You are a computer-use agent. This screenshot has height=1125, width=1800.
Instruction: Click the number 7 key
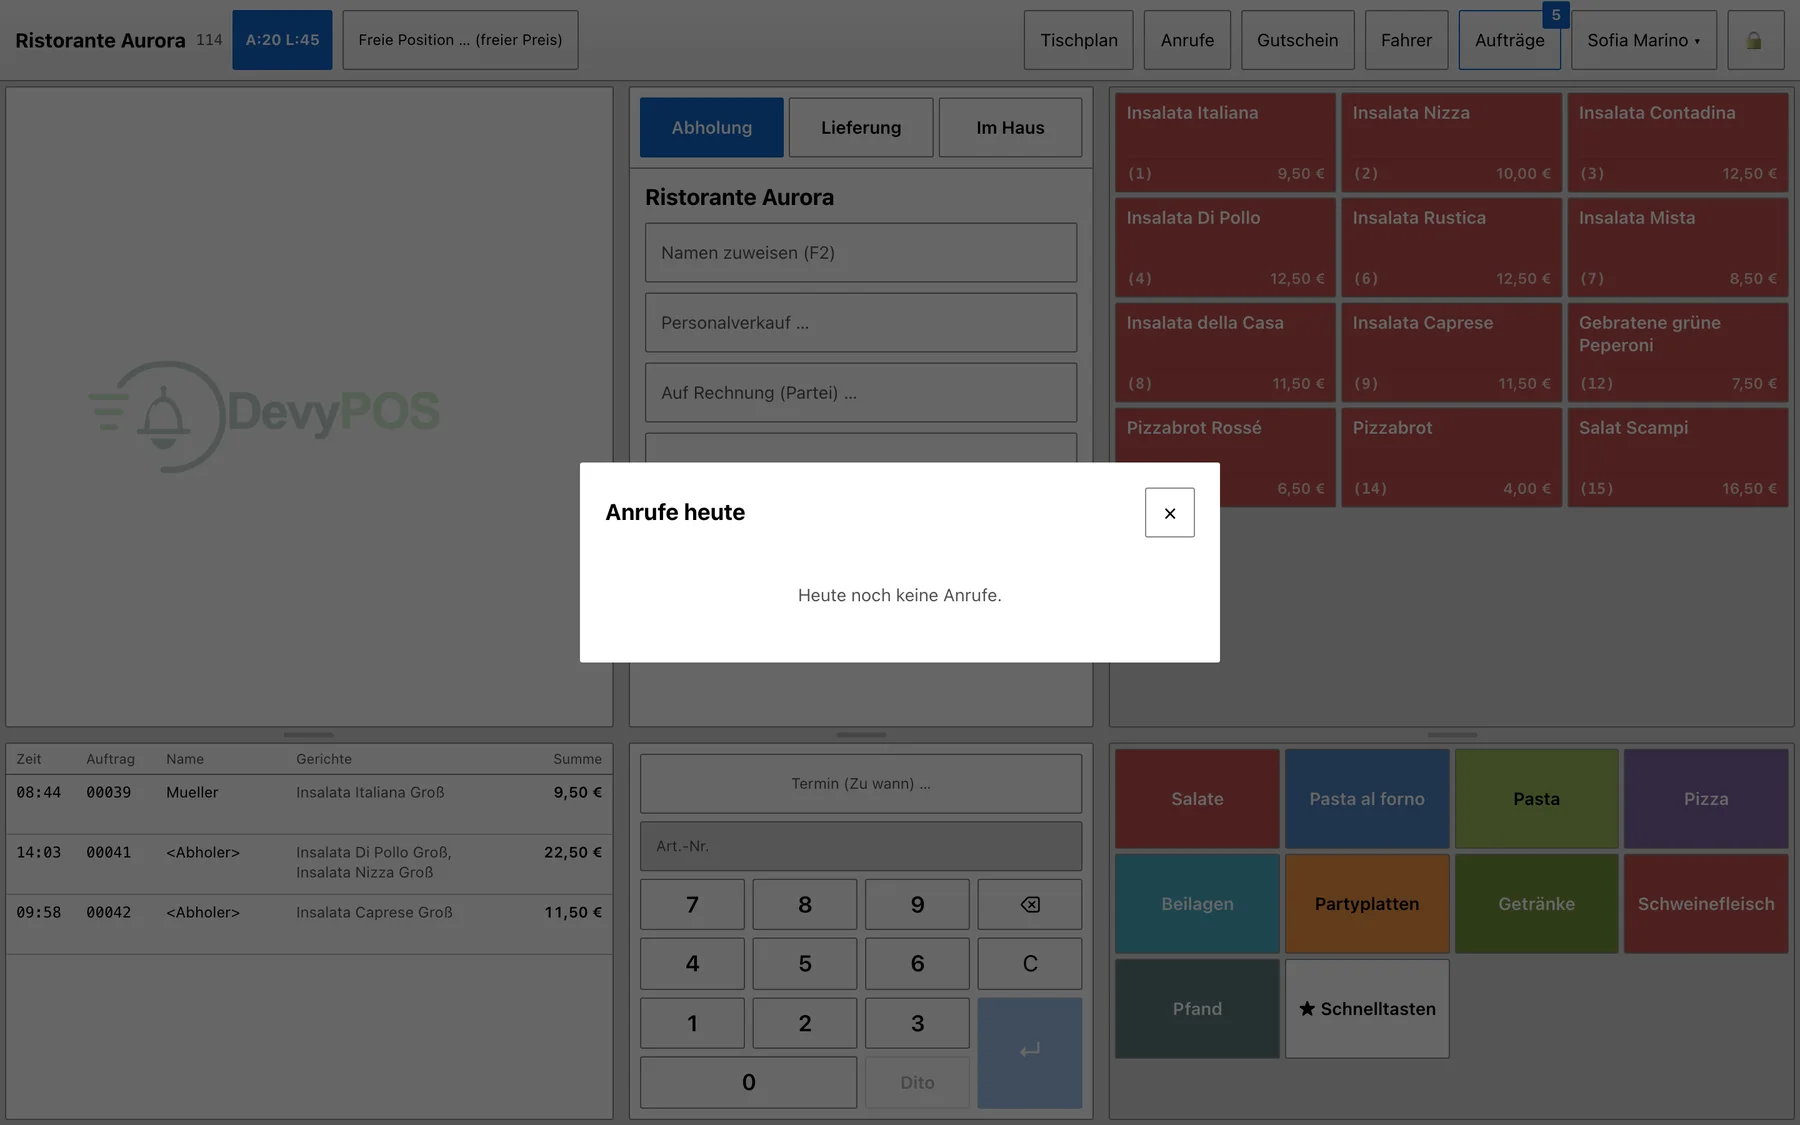pos(692,904)
